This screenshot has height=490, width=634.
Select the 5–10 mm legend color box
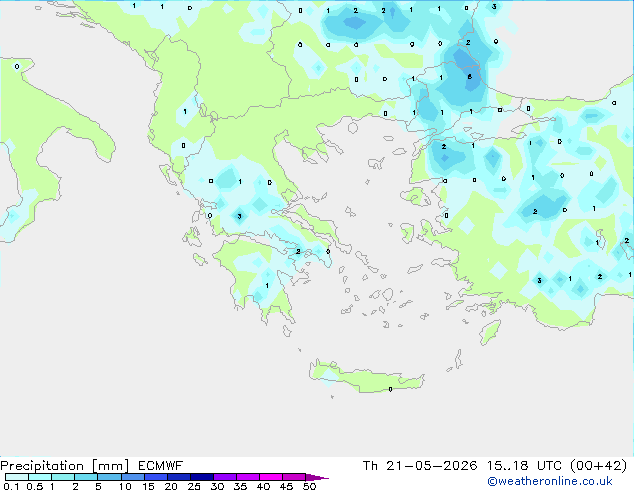pyautogui.click(x=109, y=477)
